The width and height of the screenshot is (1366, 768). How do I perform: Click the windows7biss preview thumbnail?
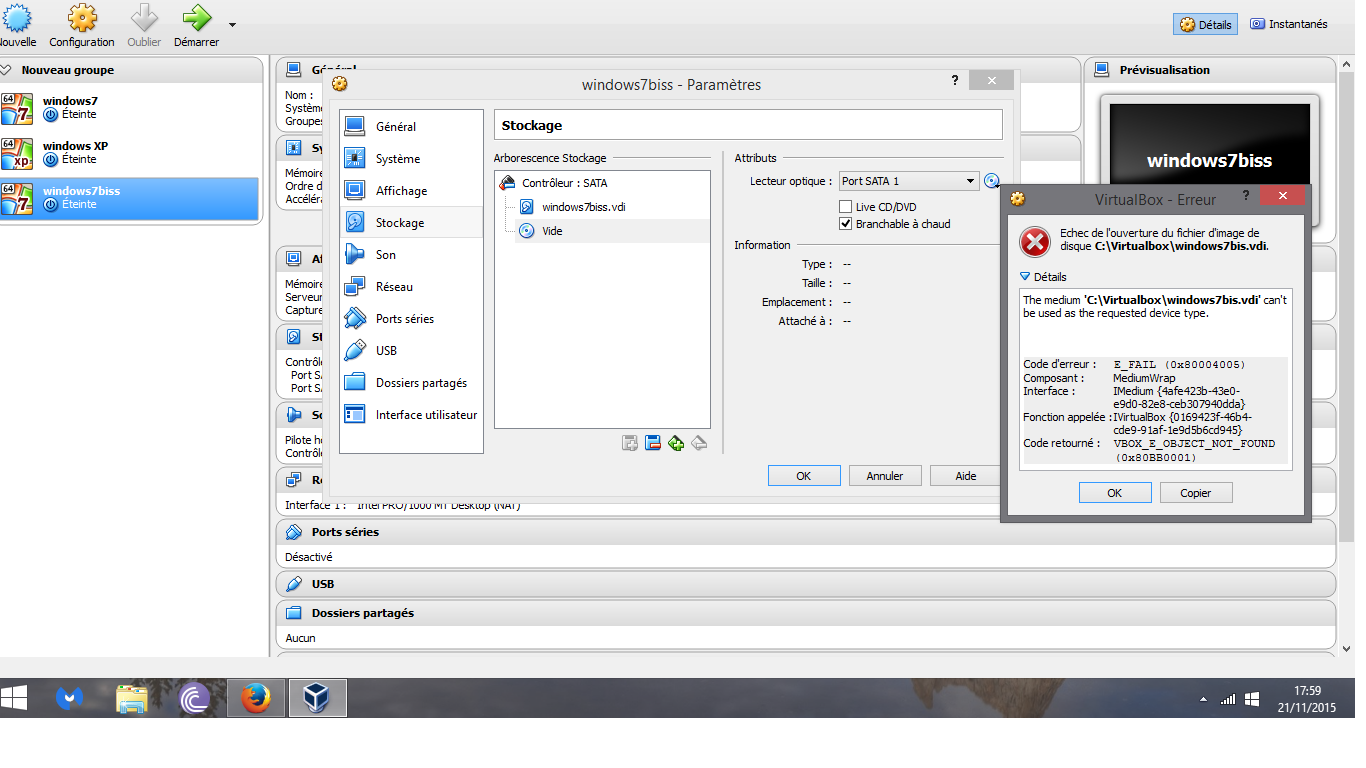(x=1209, y=160)
